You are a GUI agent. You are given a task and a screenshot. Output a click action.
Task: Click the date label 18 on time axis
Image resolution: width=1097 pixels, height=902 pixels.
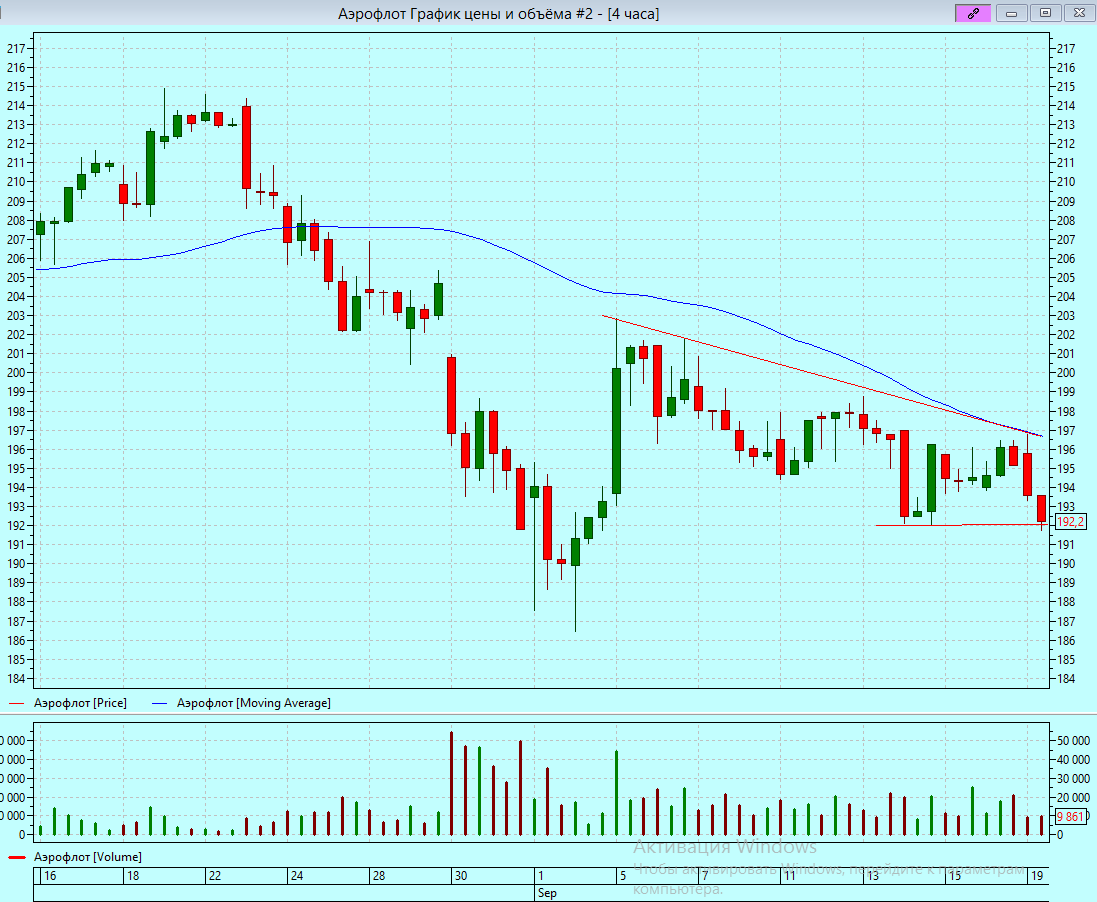[133, 875]
